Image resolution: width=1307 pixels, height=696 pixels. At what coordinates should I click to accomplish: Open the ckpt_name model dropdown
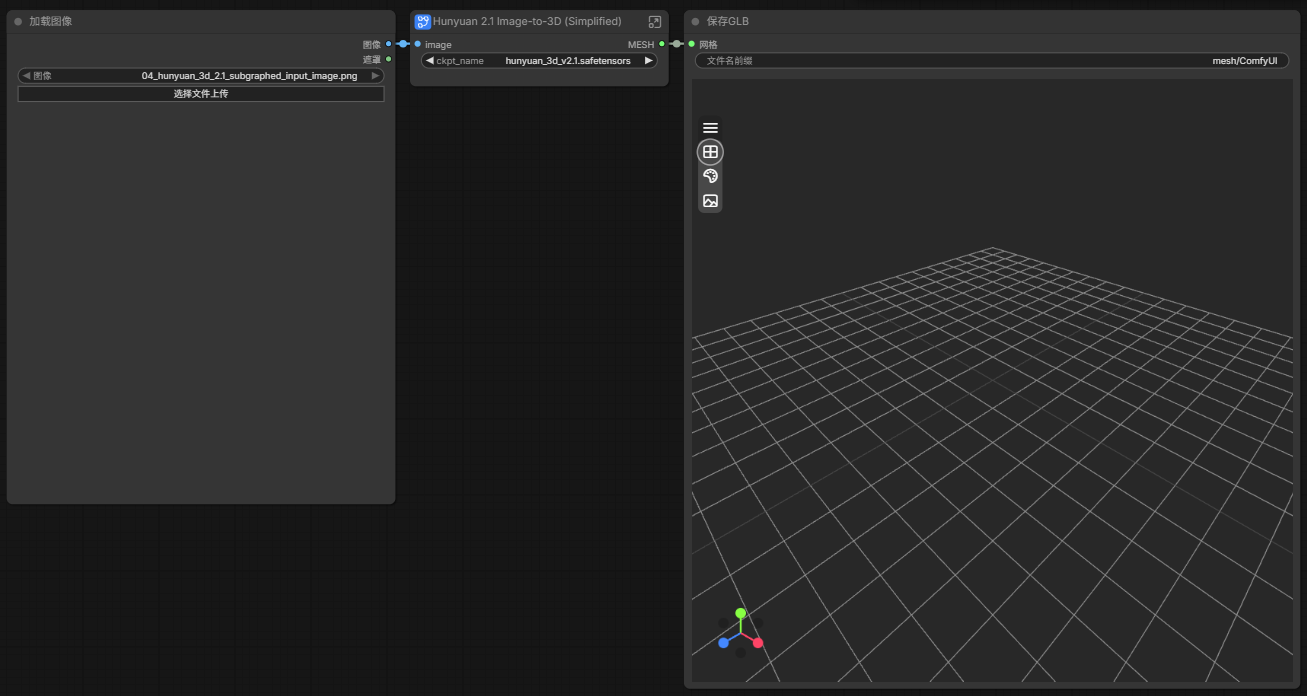pos(539,61)
